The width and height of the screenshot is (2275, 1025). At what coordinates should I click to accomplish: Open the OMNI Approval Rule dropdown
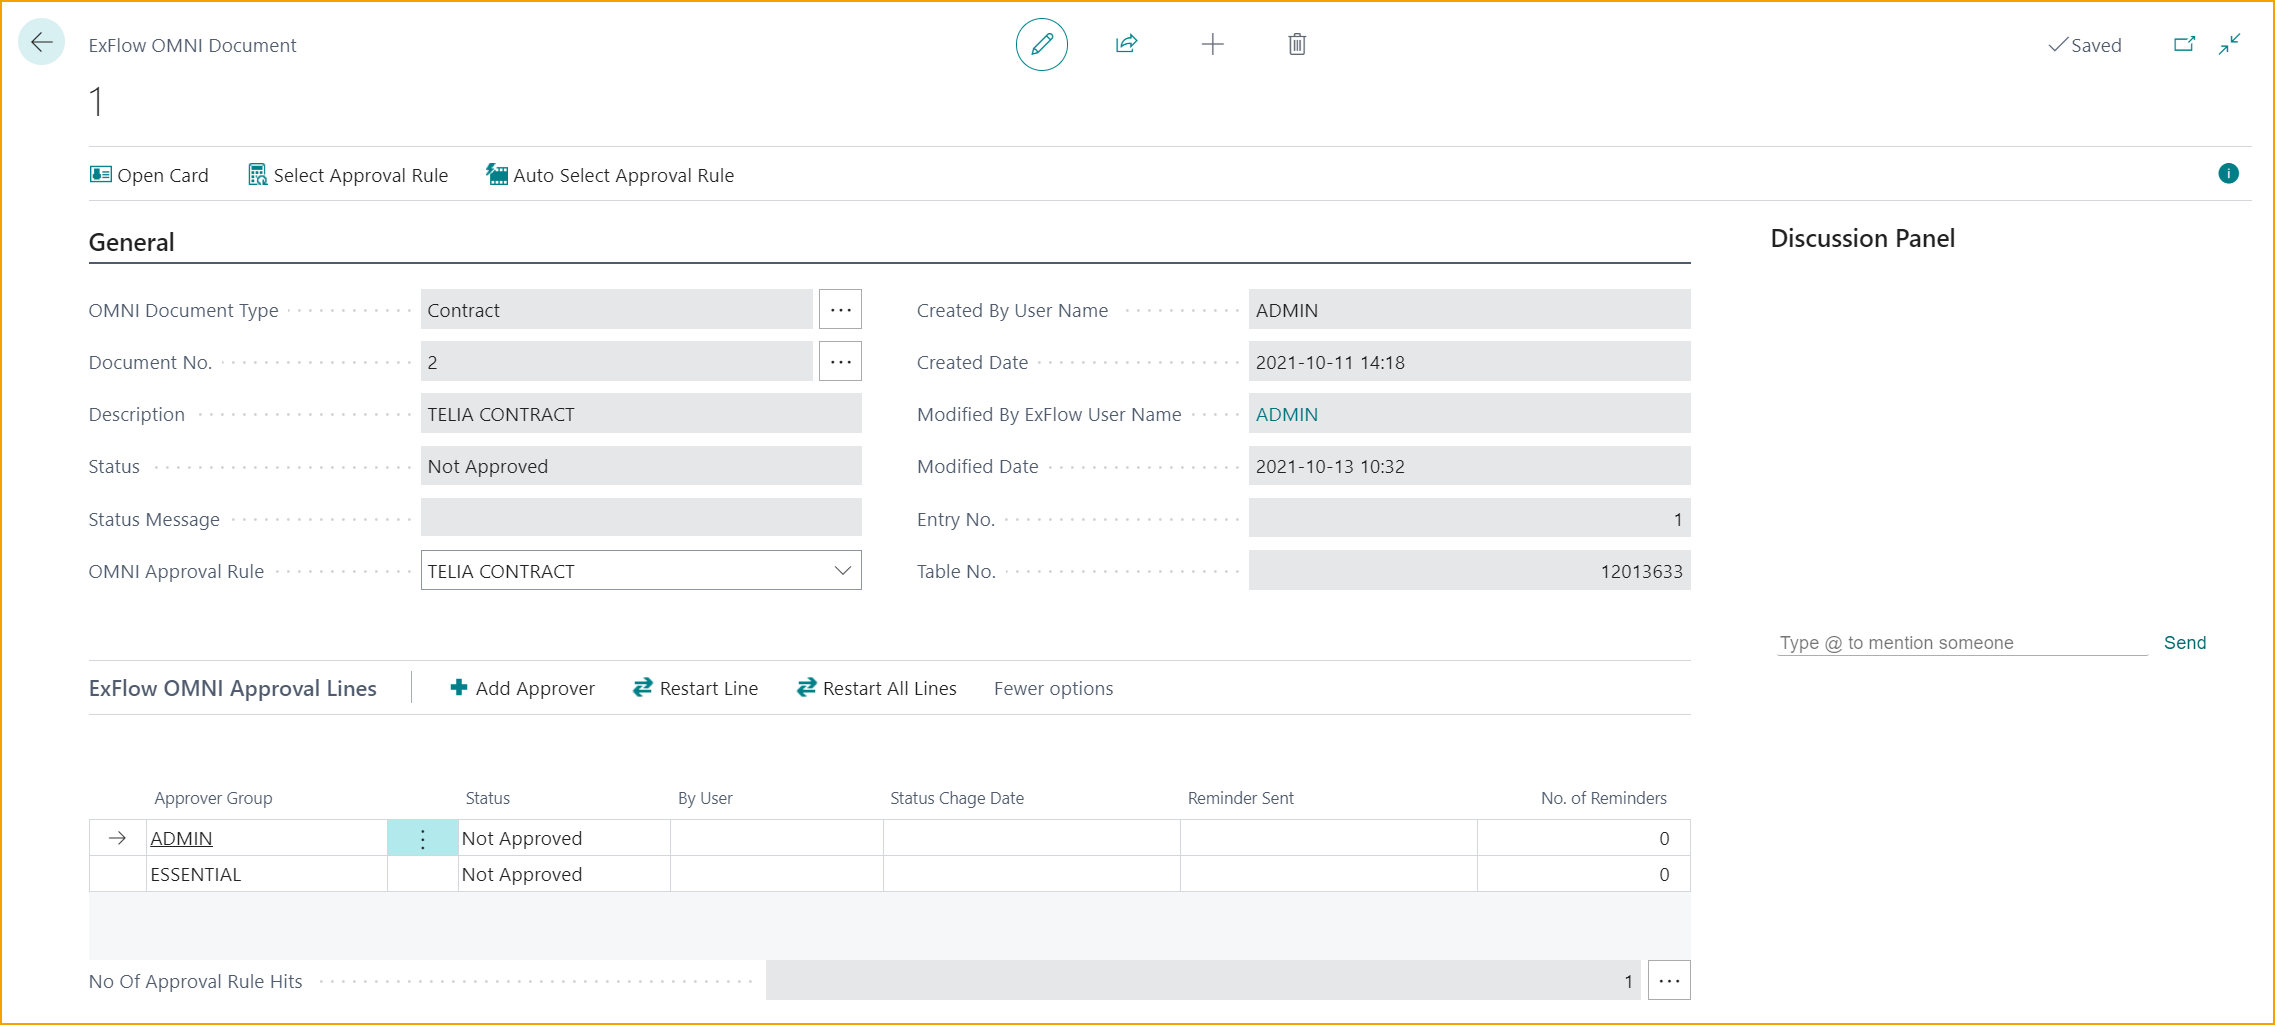pyautogui.click(x=840, y=570)
